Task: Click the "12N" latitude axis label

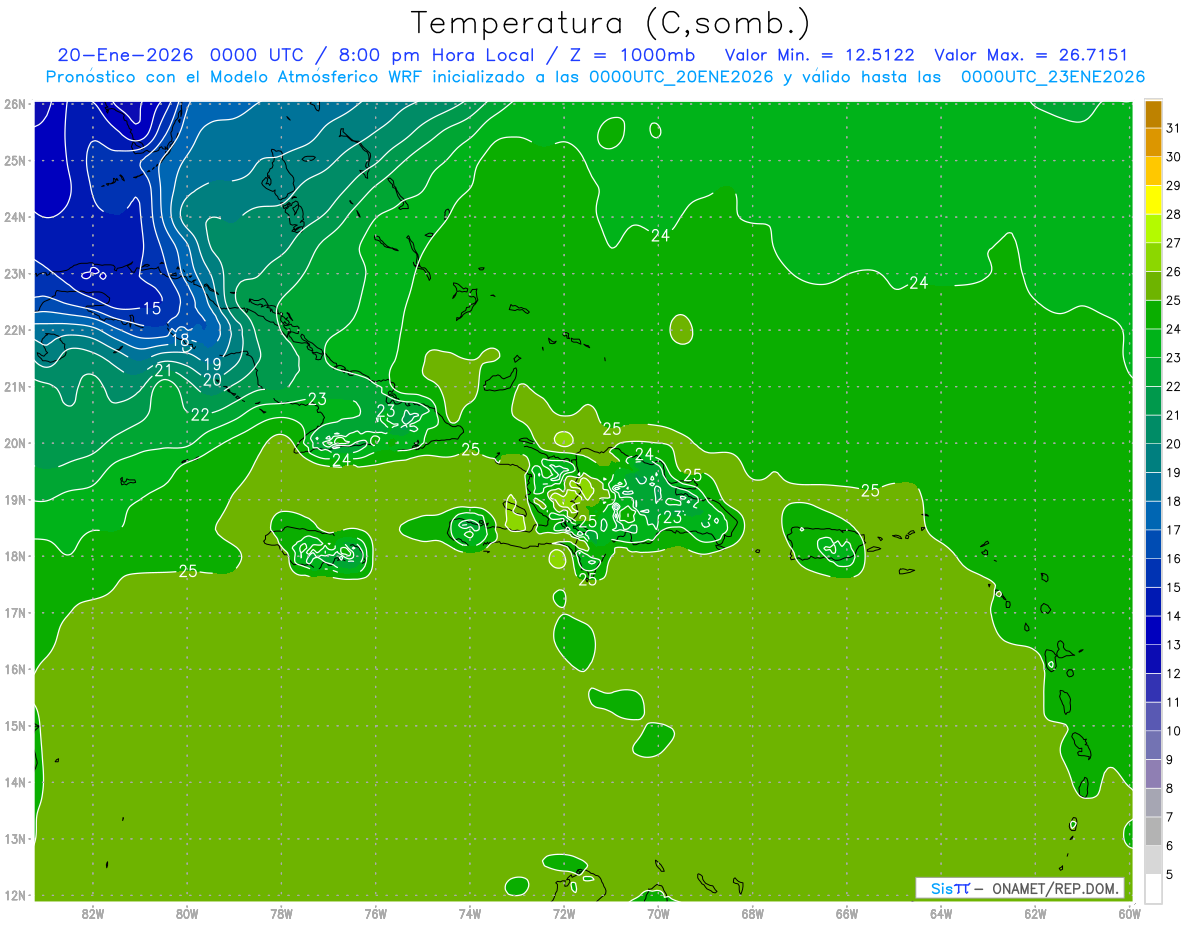Action: click(15, 895)
